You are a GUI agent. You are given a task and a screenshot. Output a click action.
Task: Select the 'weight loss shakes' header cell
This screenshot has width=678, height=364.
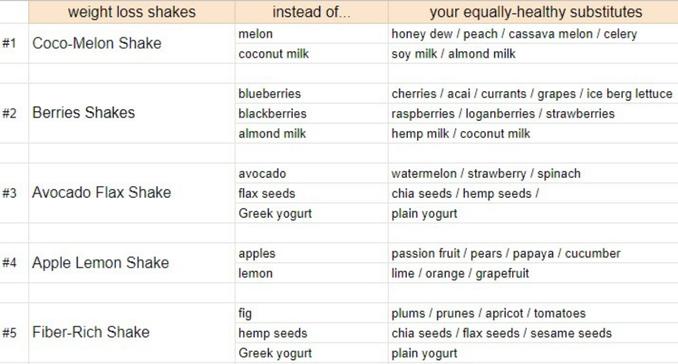point(132,12)
